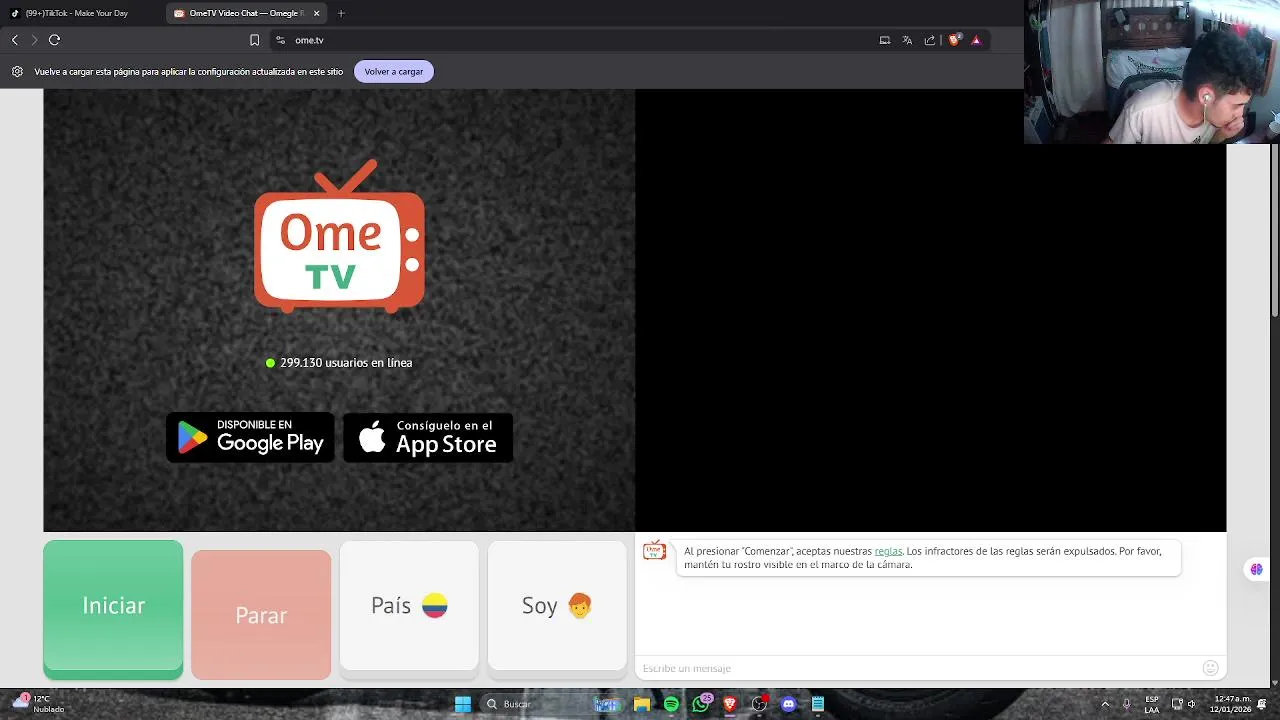Click the Parar button

click(x=261, y=615)
